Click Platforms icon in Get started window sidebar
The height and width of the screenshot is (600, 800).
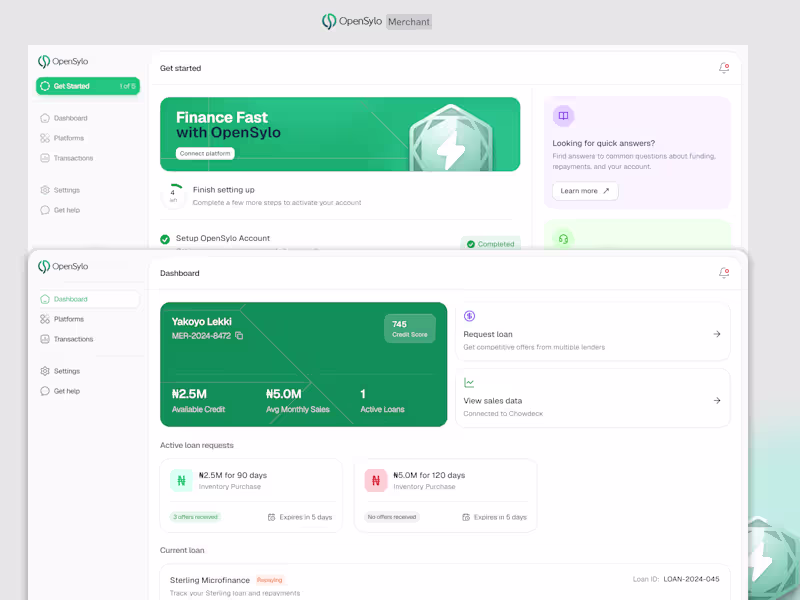pyautogui.click(x=45, y=138)
